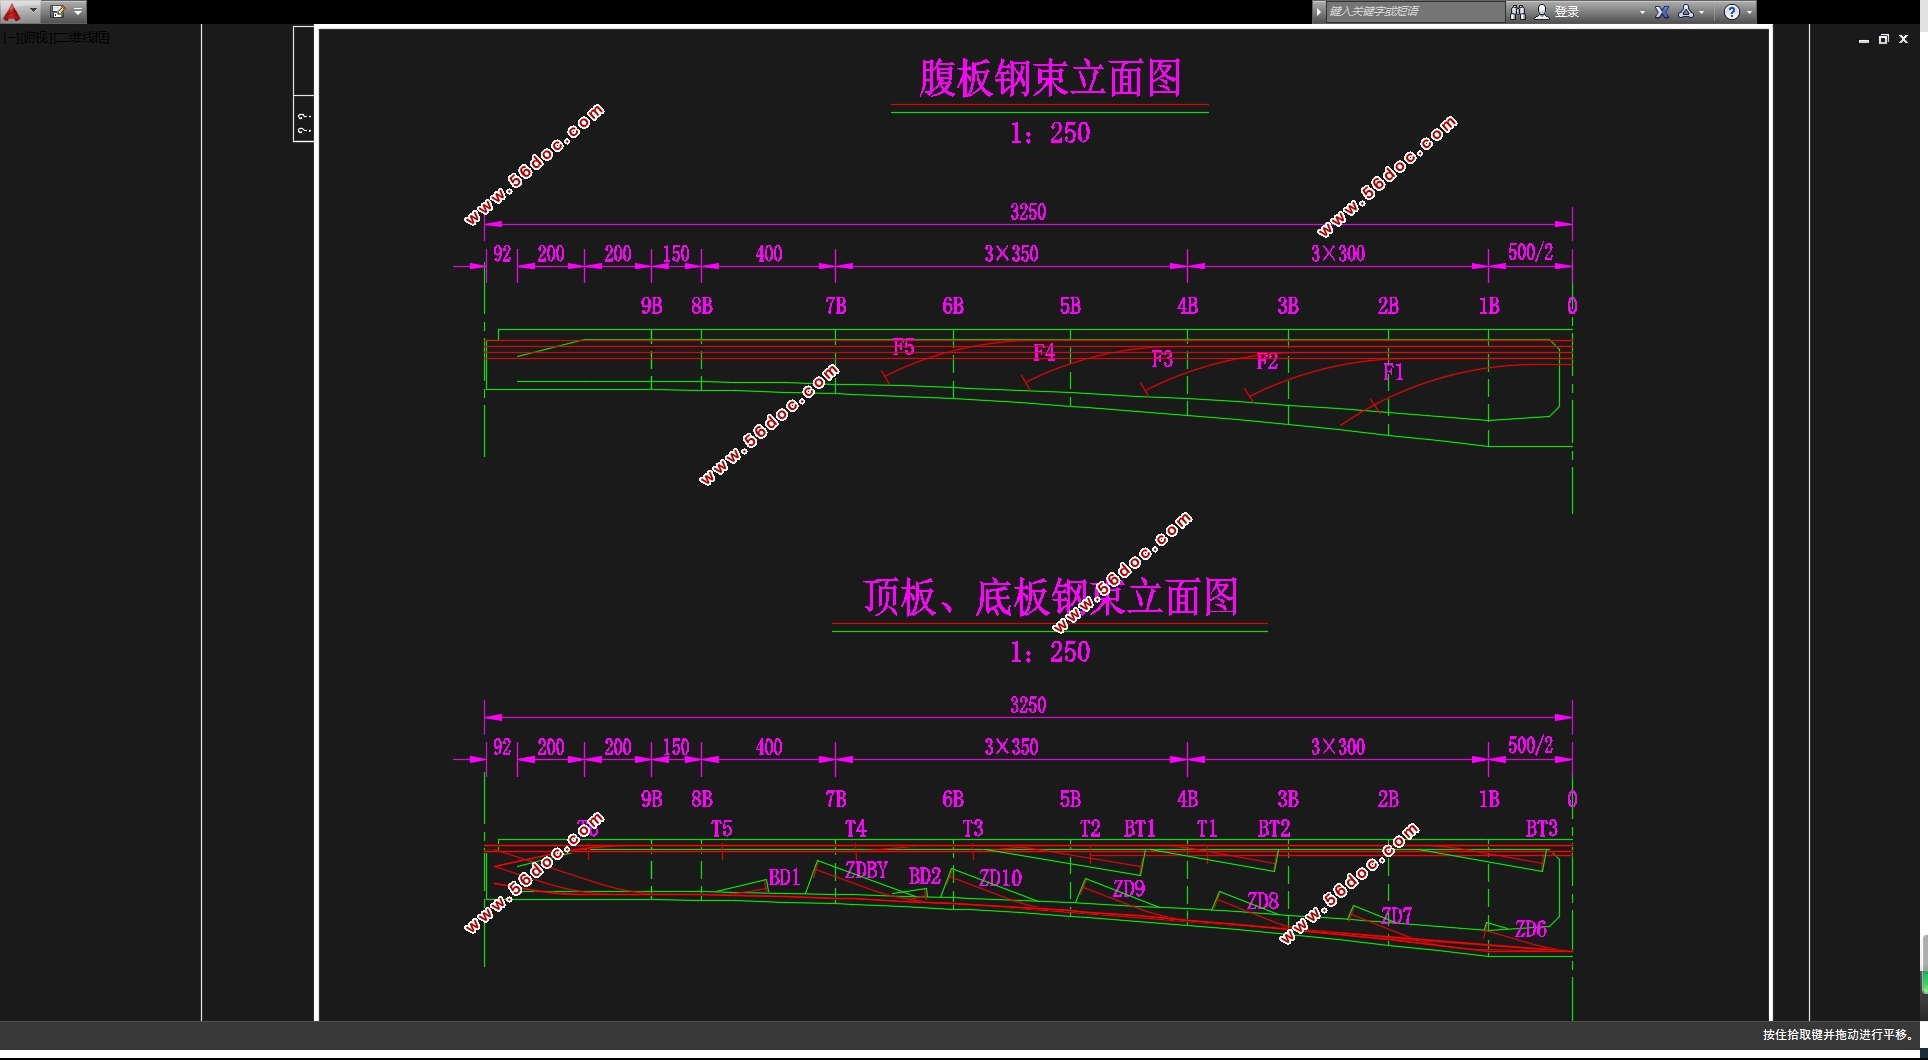Select the T1 label
The height and width of the screenshot is (1060, 1928).
pos(1207,828)
